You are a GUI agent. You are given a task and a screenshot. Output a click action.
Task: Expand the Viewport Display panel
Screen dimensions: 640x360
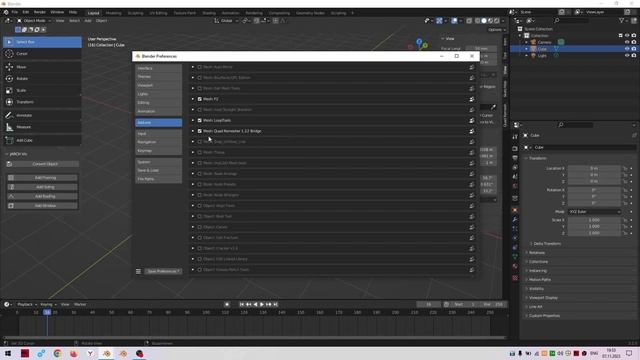pyautogui.click(x=543, y=298)
